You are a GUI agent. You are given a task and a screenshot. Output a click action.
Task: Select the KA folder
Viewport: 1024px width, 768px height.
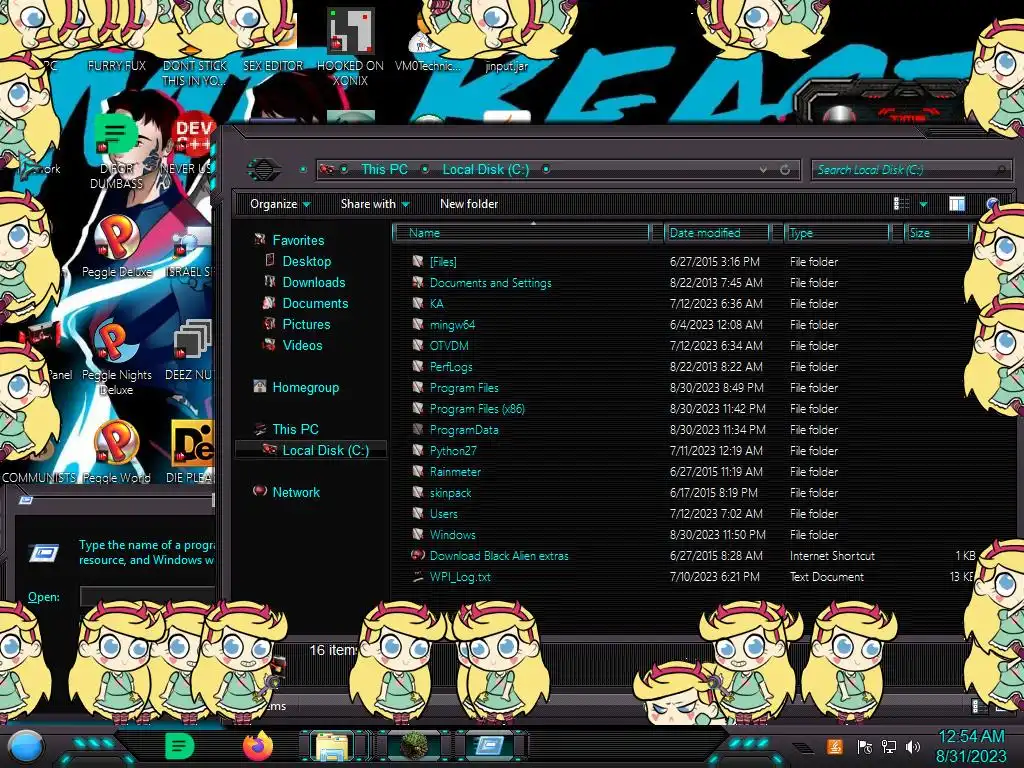[436, 304]
